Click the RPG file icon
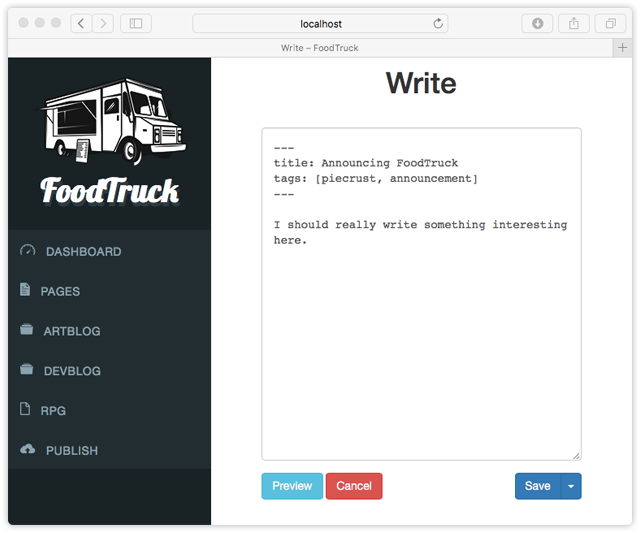 pos(25,409)
